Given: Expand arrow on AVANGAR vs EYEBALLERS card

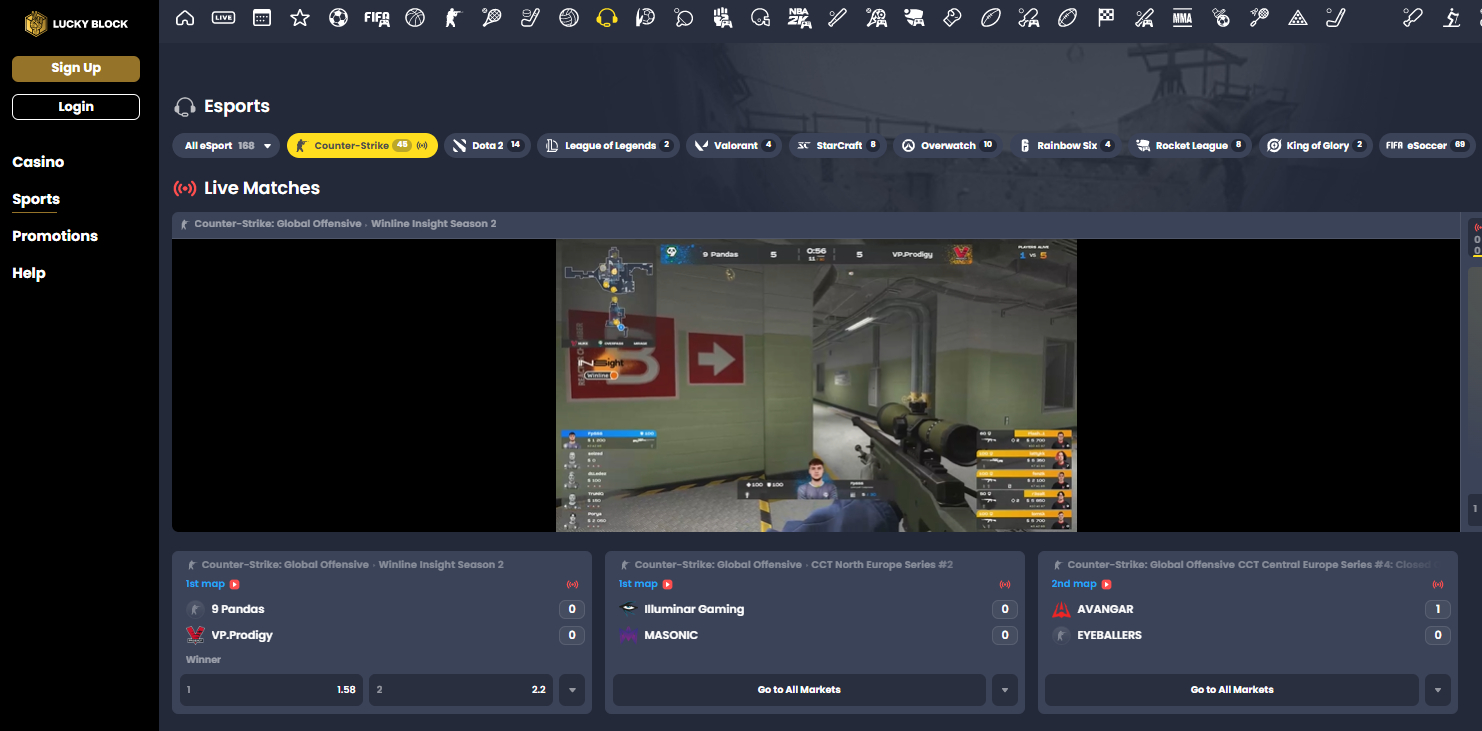Looking at the screenshot, I should 1437,690.
